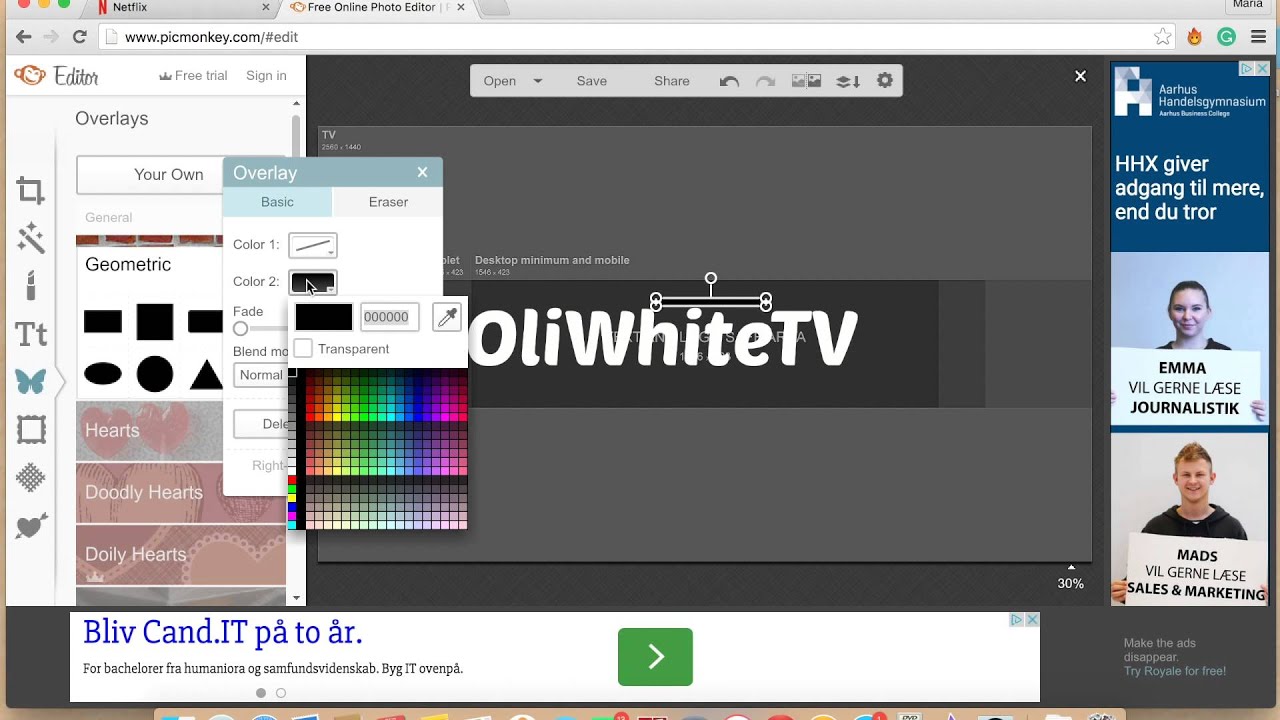Click Open in the top toolbar
This screenshot has width=1280, height=720.
[x=500, y=82]
